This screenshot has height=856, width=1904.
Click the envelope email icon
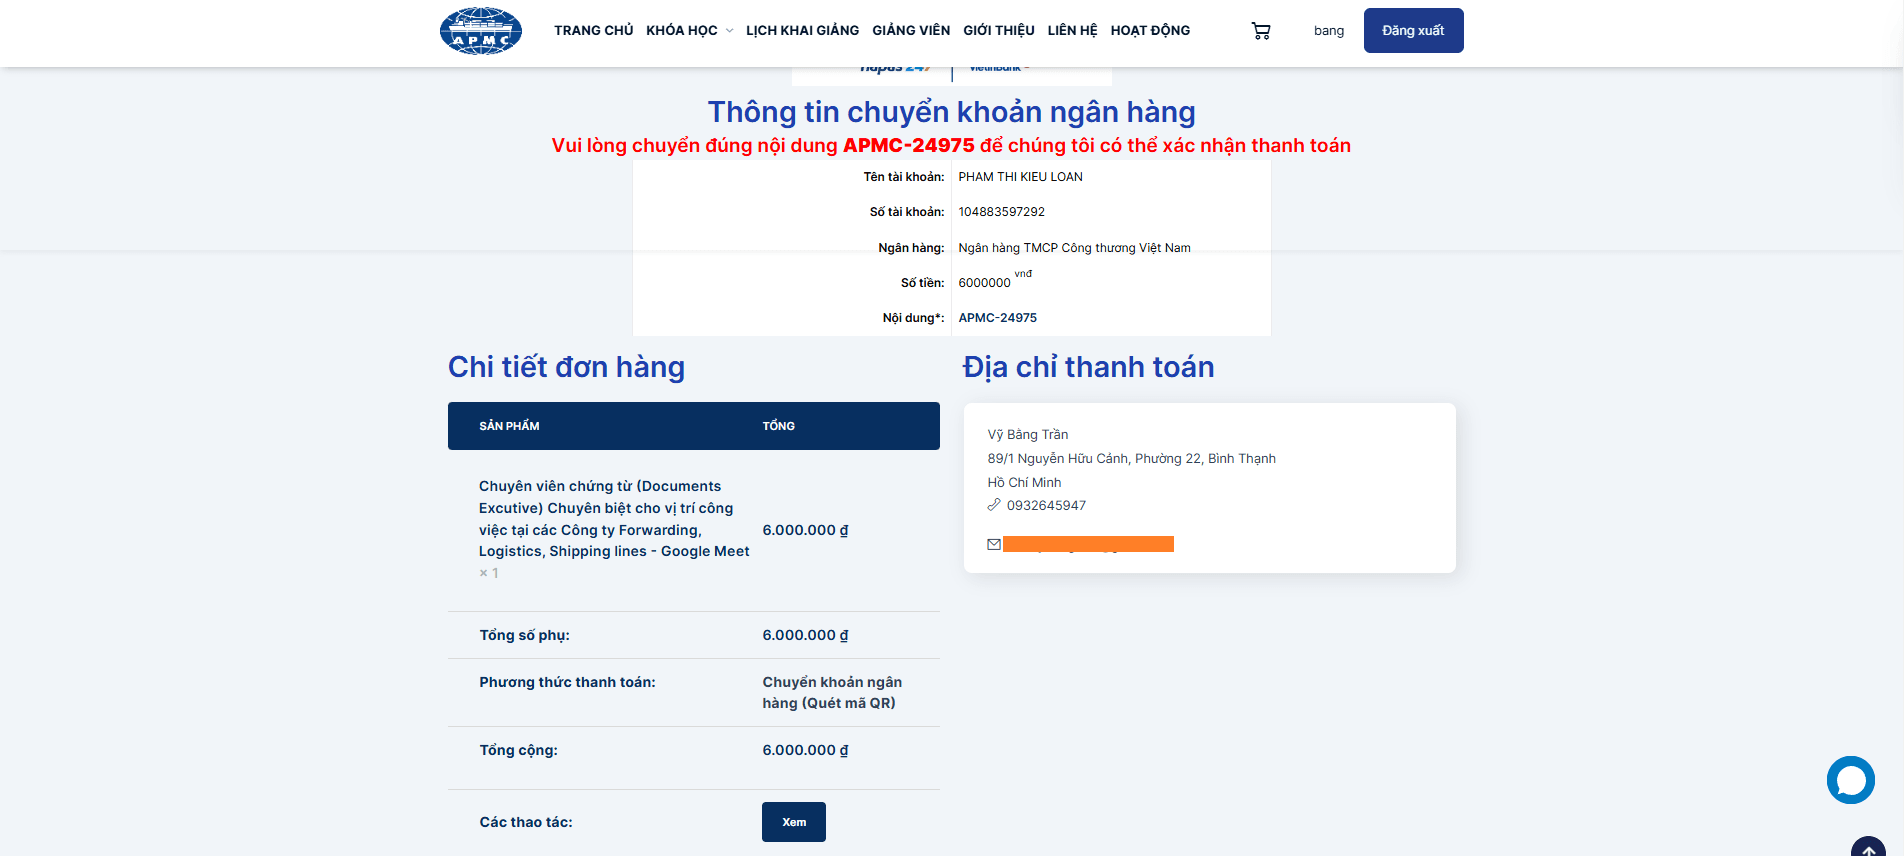tap(994, 544)
